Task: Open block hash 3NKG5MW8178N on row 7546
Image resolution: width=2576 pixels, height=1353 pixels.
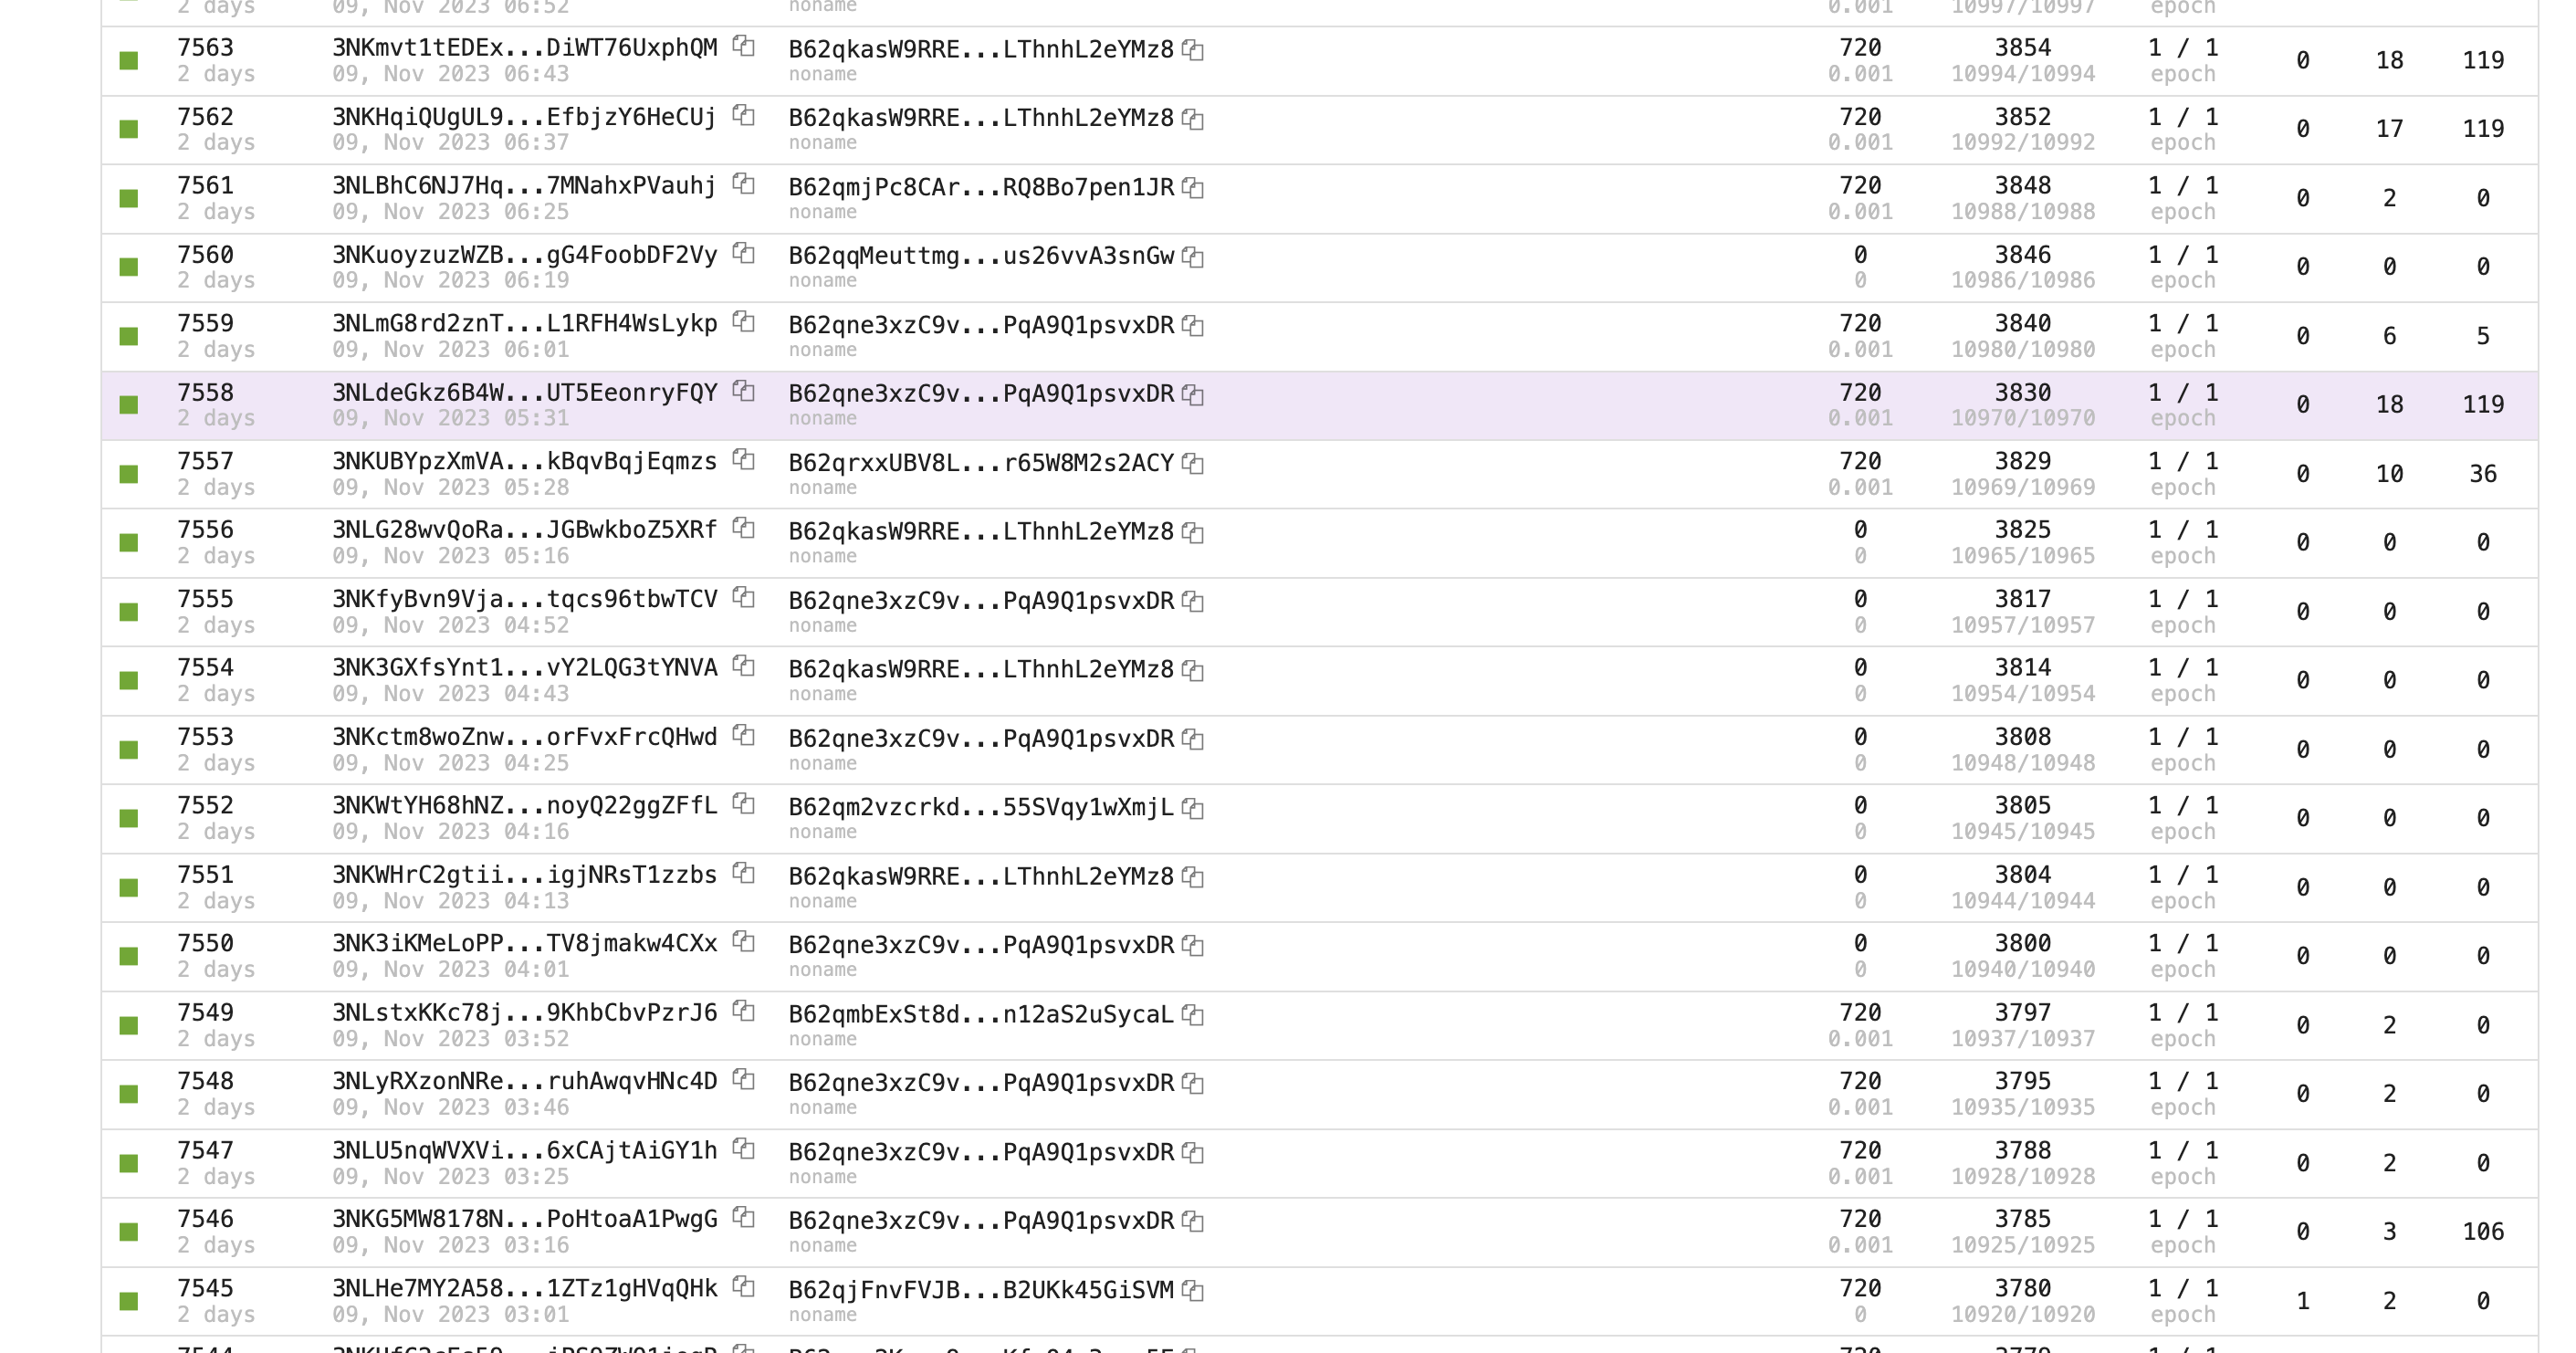Action: point(524,1219)
